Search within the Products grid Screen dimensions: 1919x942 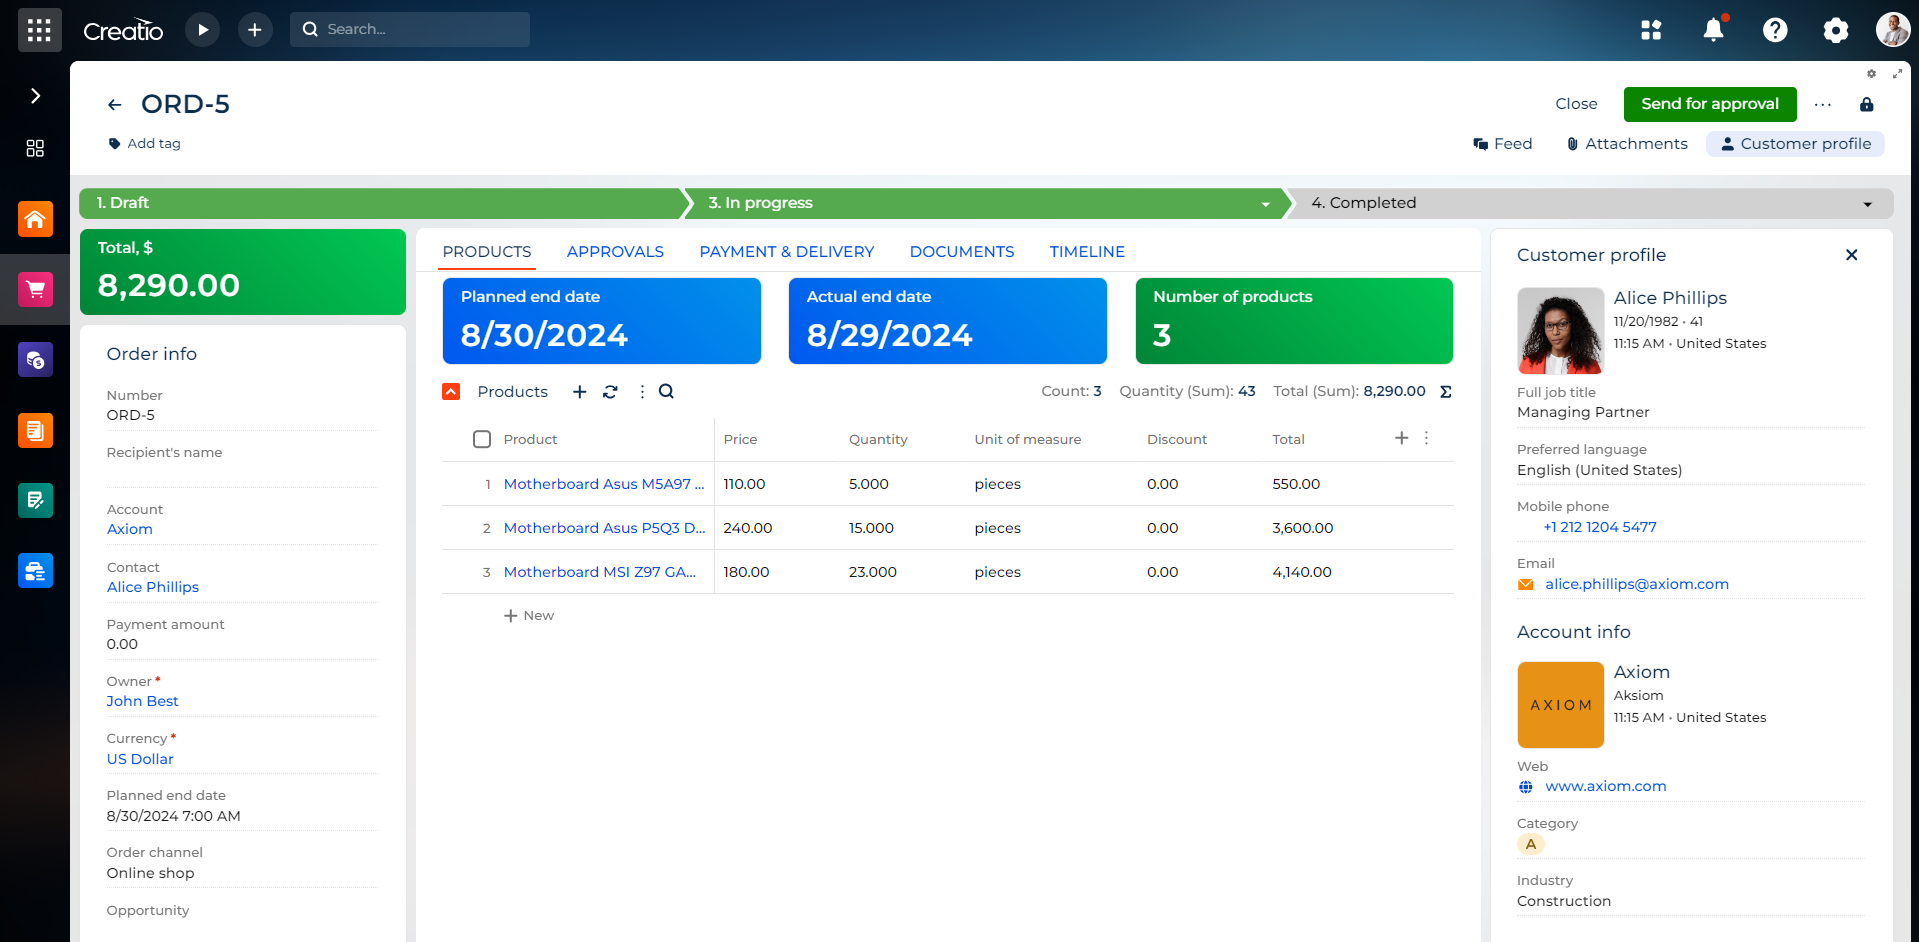pos(665,391)
